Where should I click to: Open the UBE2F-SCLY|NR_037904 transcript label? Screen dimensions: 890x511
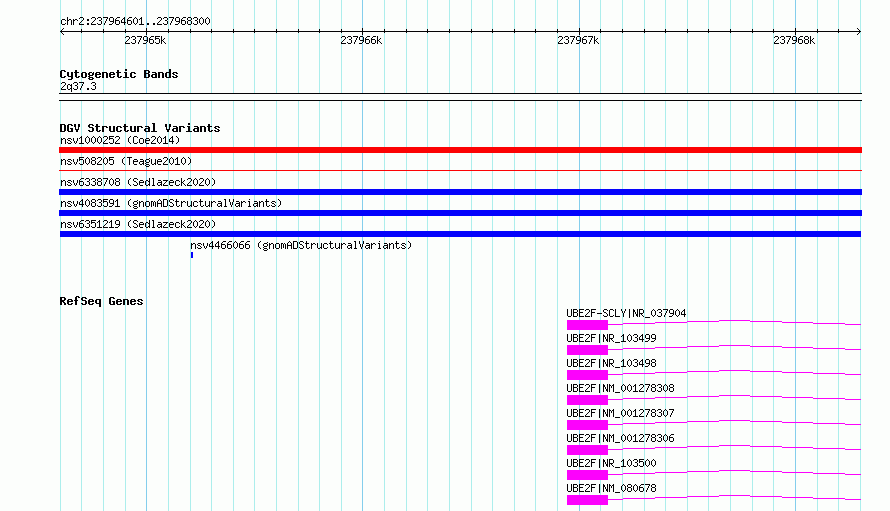coord(626,313)
